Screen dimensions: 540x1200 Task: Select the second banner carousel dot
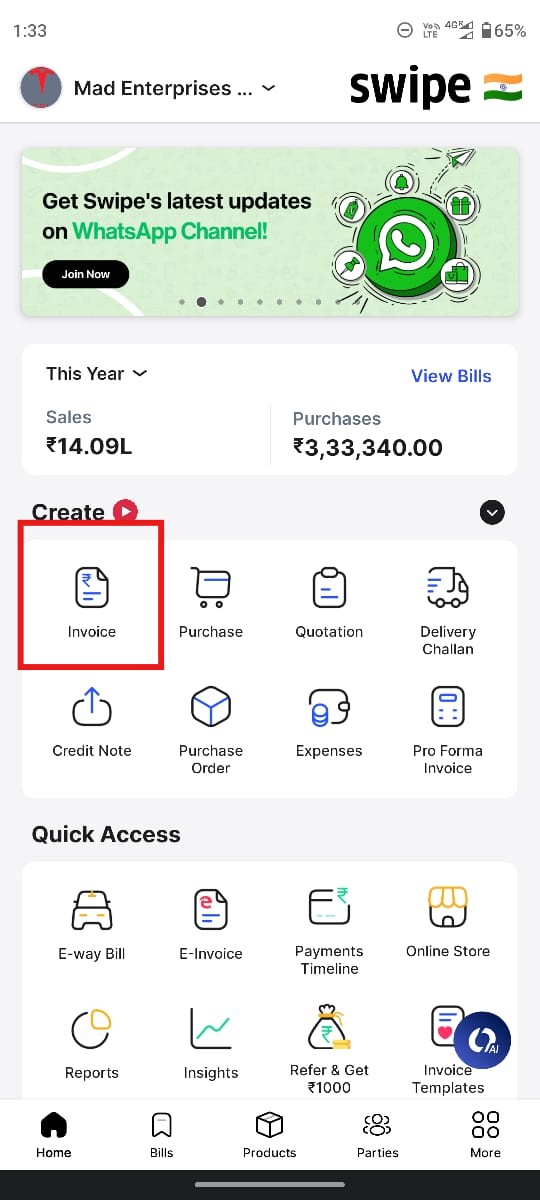coord(201,301)
